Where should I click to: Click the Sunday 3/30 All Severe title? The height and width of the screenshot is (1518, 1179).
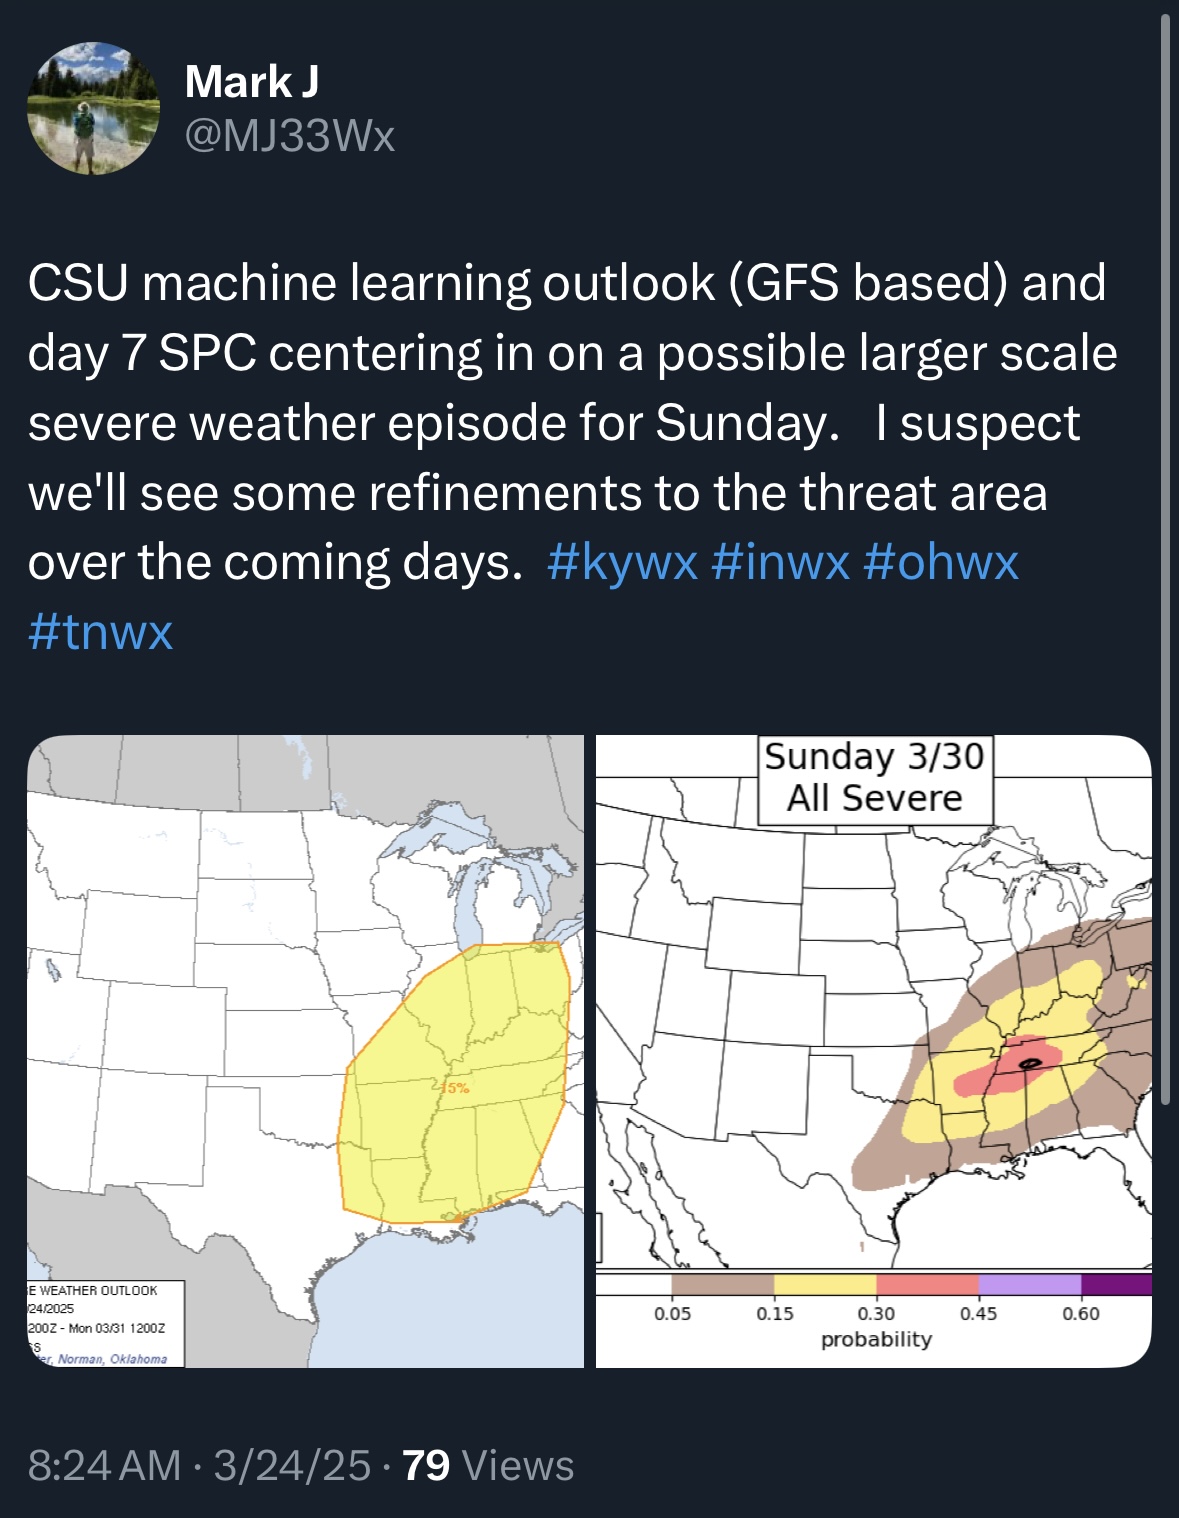875,778
